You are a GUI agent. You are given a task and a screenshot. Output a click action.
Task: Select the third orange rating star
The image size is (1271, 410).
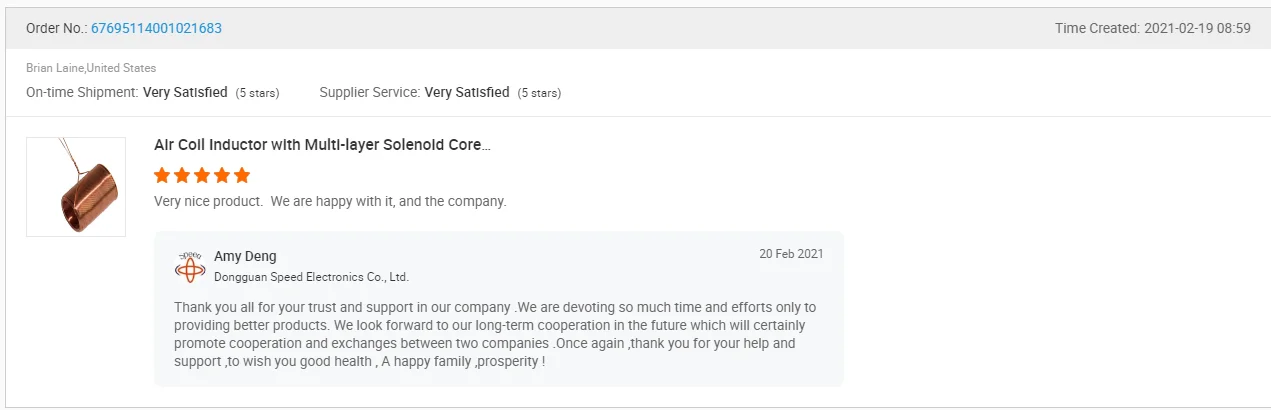pos(202,175)
